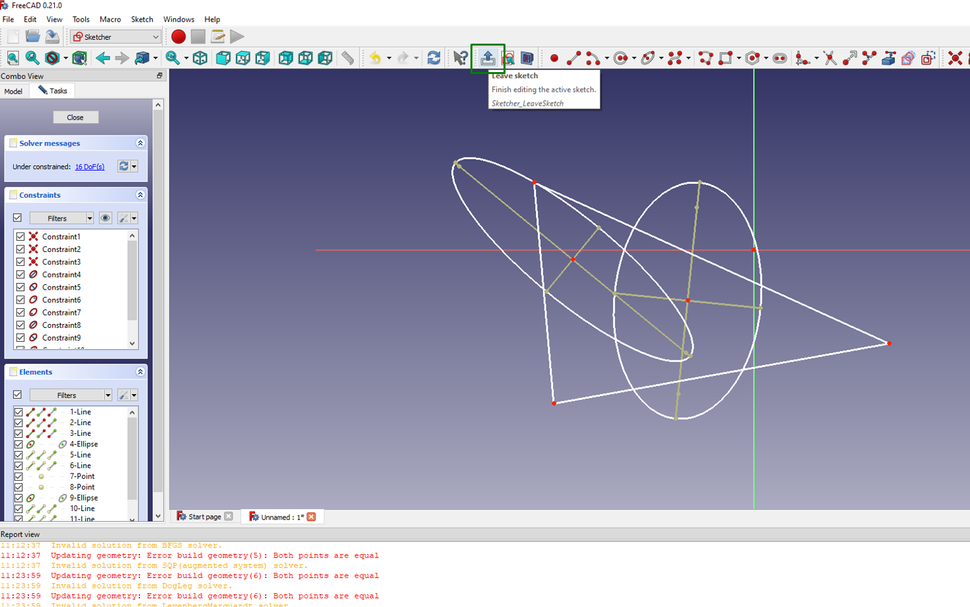Click the Refresh toolbar icon
970x607 pixels.
[x=434, y=58]
